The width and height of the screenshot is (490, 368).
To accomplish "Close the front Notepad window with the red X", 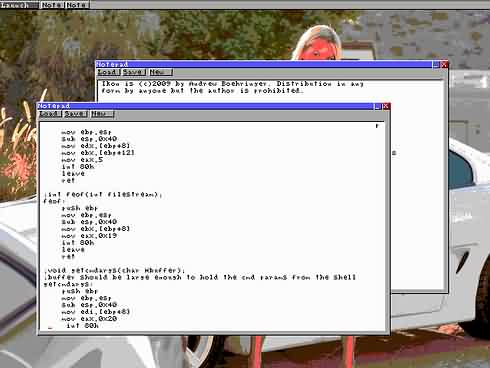I will coord(386,106).
